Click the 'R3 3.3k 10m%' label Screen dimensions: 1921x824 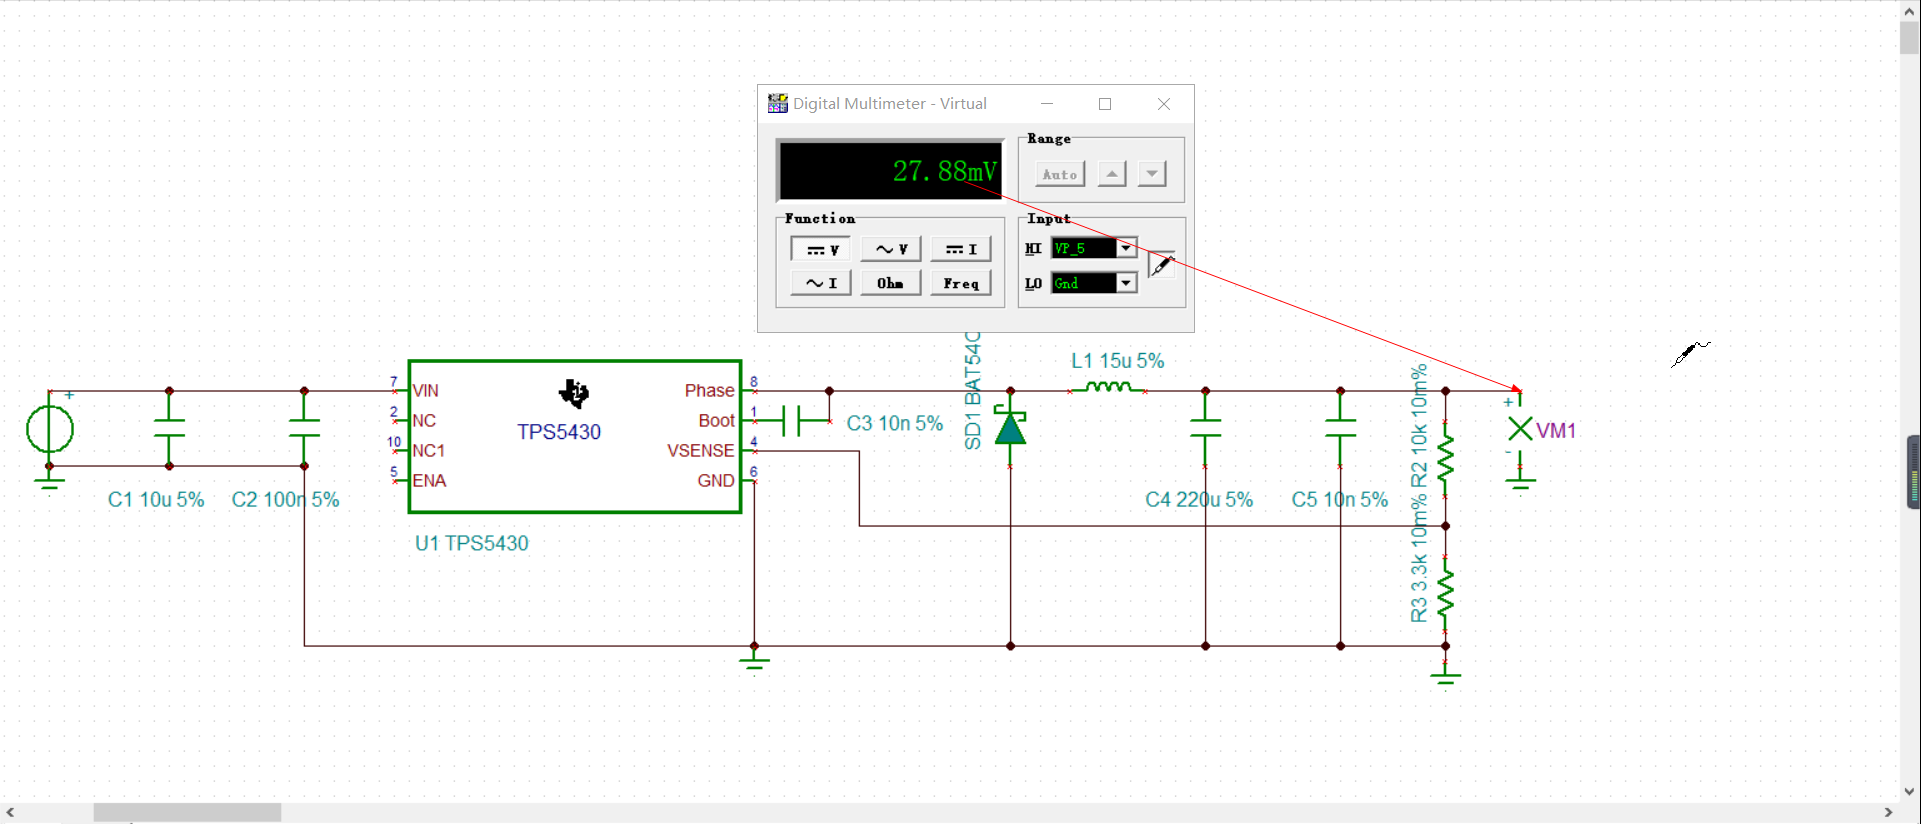tap(1419, 560)
